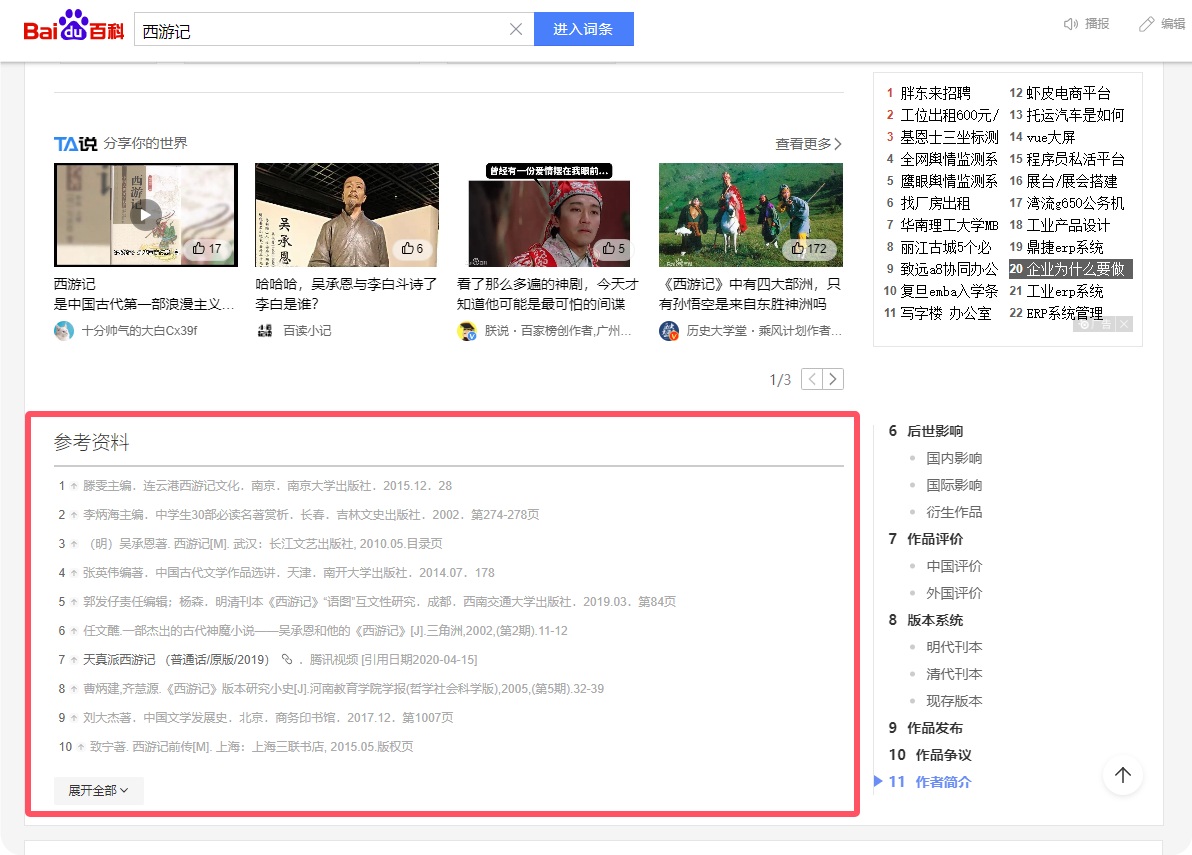Open reference link 天真派西游记
The width and height of the screenshot is (1192, 855).
[x=176, y=660]
